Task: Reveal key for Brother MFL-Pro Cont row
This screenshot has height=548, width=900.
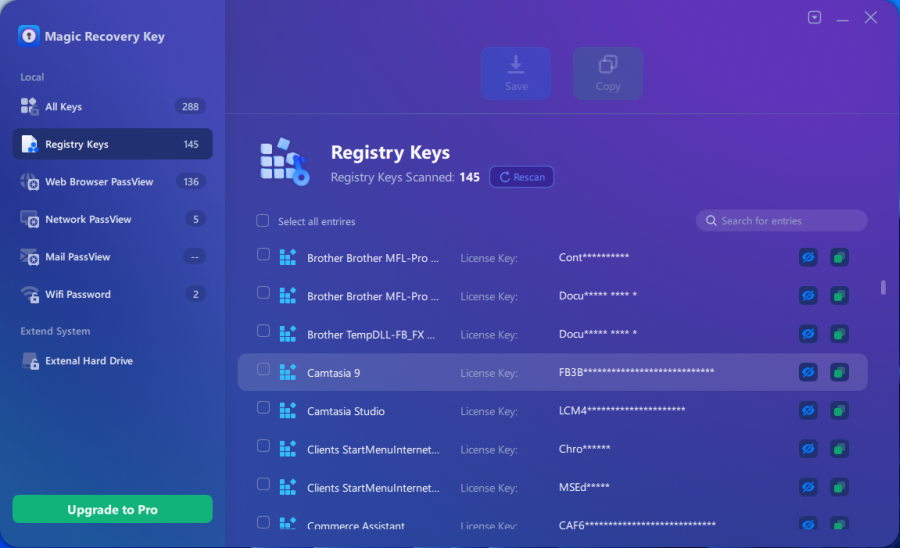Action: click(808, 257)
